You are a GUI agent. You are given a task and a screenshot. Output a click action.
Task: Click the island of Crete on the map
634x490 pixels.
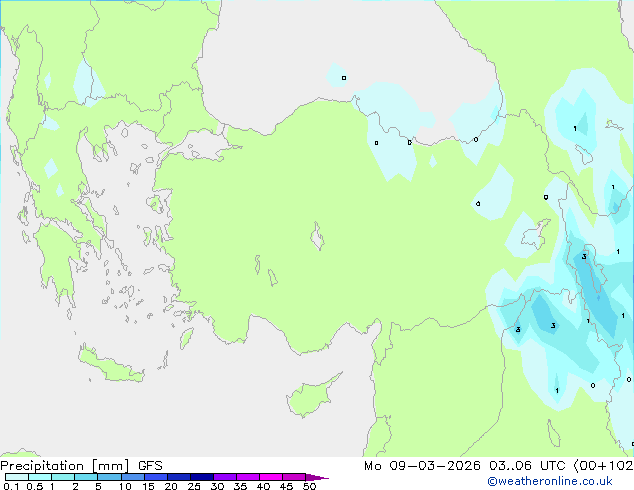110,365
